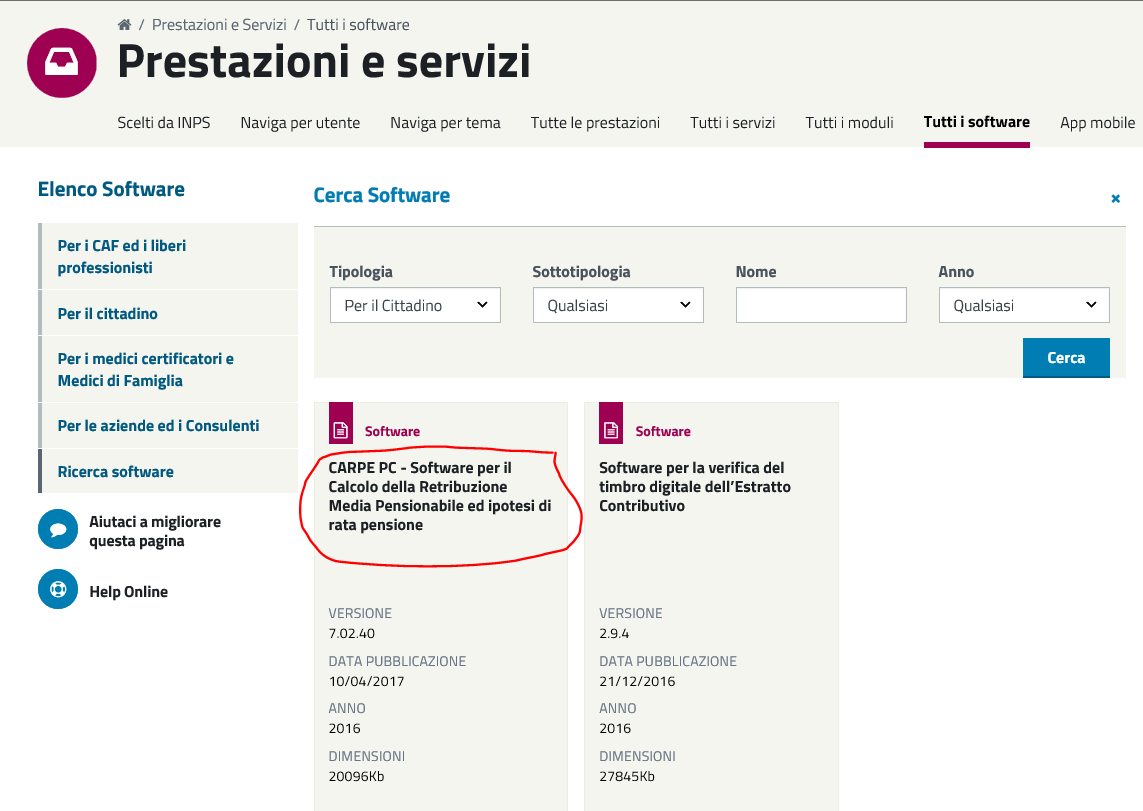Click the document icon on the CARPE PC card
The width and height of the screenshot is (1143, 811).
tap(341, 429)
